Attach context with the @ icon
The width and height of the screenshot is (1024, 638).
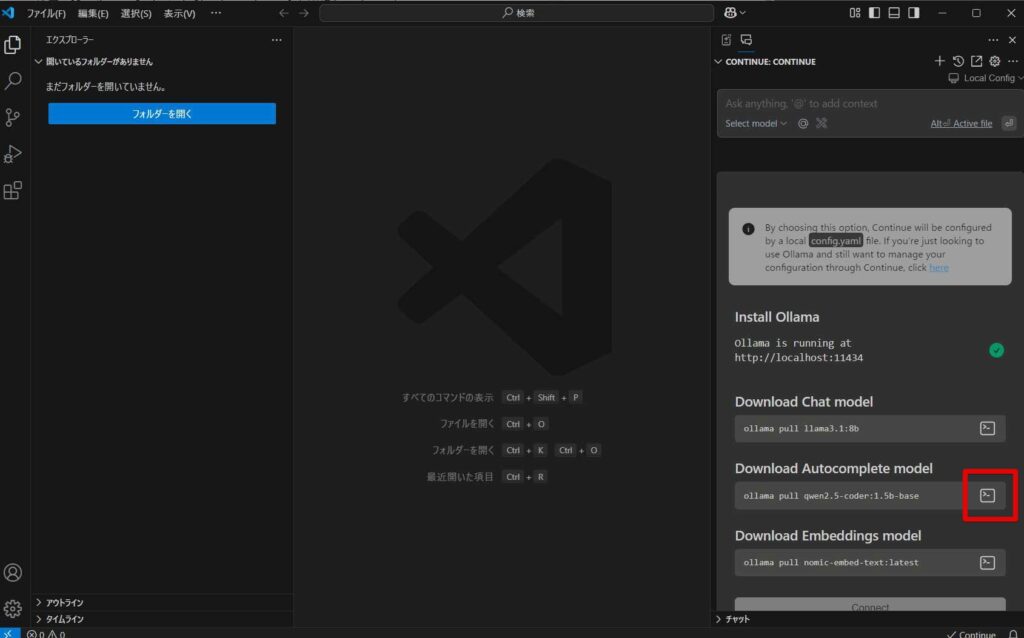802,123
